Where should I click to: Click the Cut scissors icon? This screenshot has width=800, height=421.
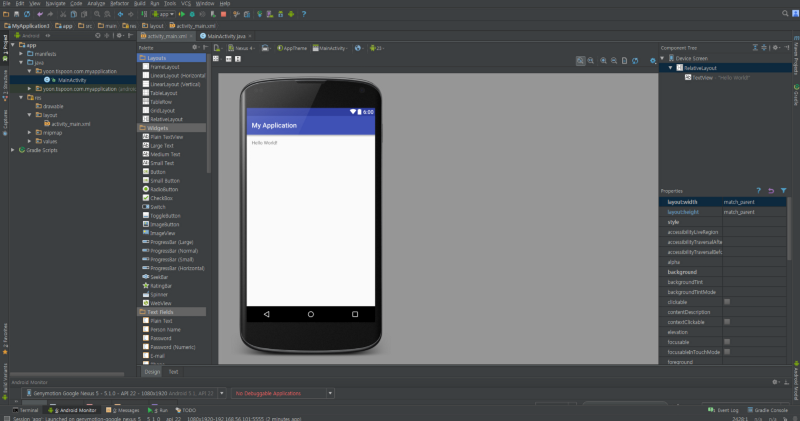tap(63, 14)
